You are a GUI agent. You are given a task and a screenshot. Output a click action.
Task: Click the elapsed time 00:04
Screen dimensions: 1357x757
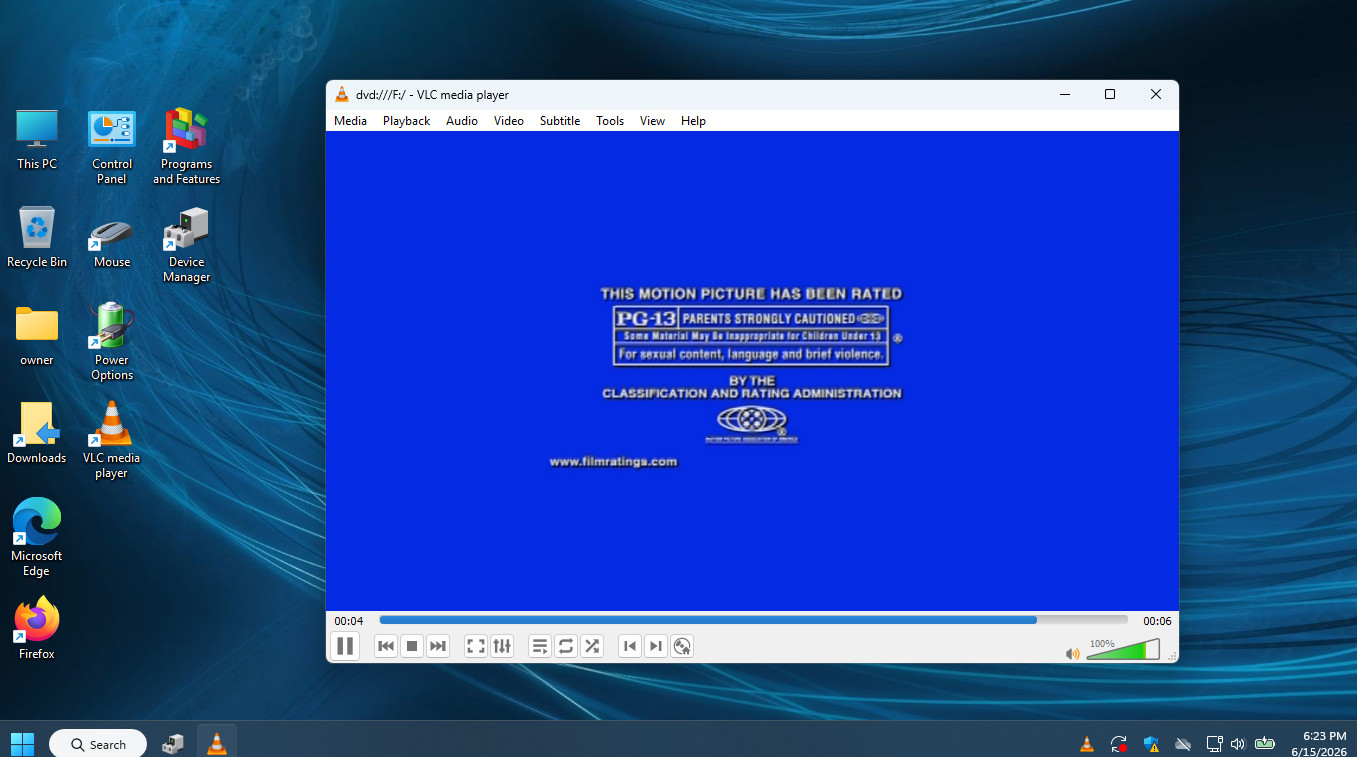[349, 621]
